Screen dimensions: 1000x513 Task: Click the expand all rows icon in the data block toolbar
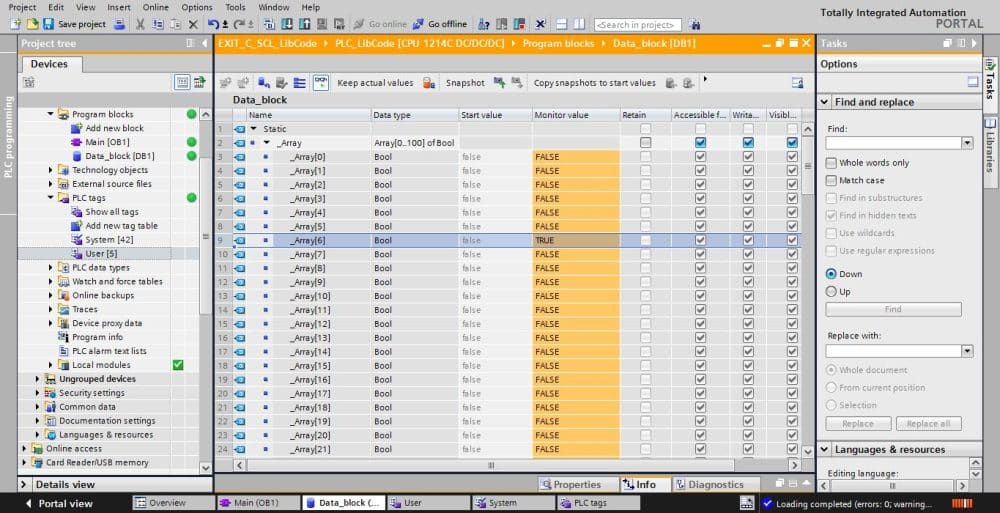[x=299, y=83]
